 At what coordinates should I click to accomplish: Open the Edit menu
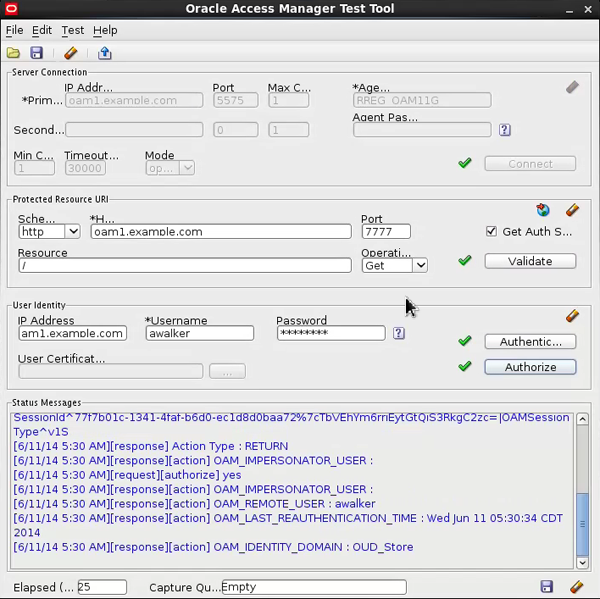[x=42, y=30]
